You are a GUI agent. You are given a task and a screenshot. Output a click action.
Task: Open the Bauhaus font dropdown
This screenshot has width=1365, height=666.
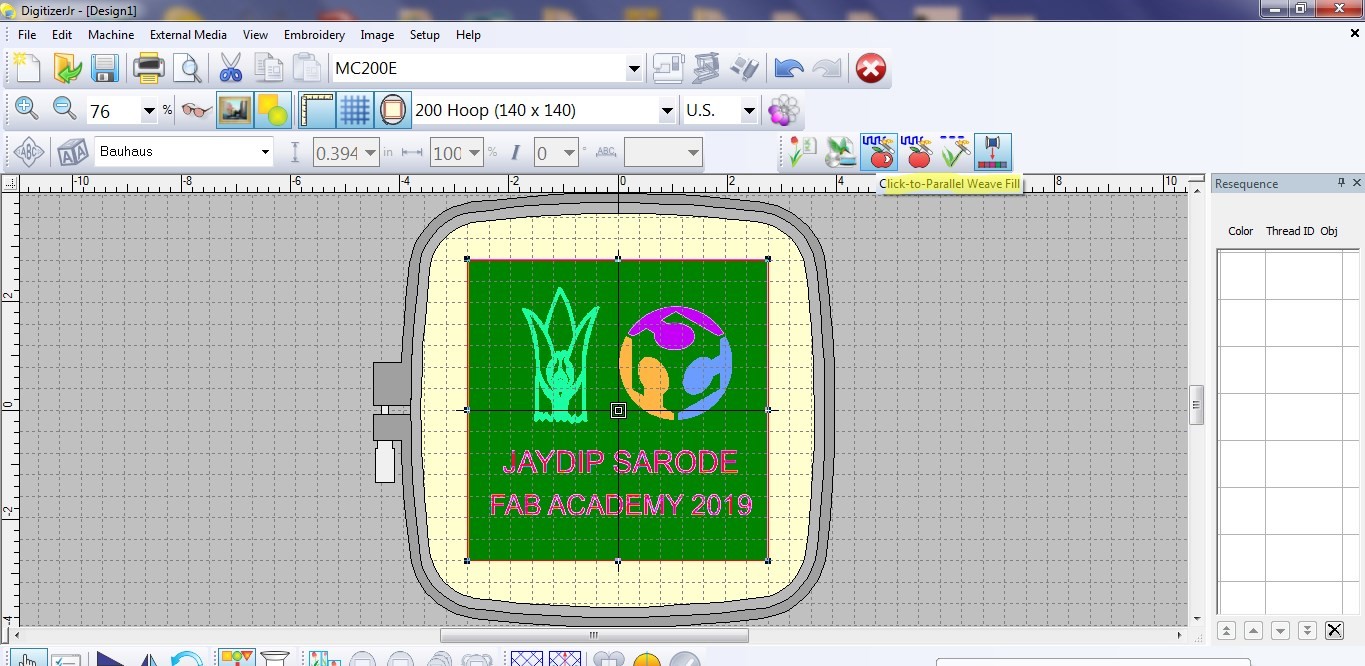(x=265, y=152)
